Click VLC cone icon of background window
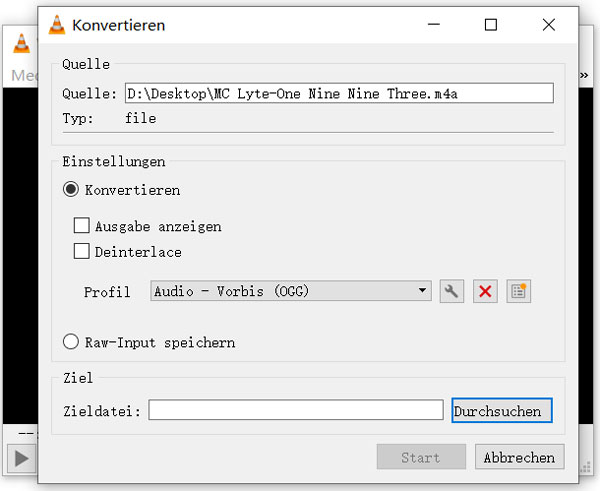 (x=19, y=42)
